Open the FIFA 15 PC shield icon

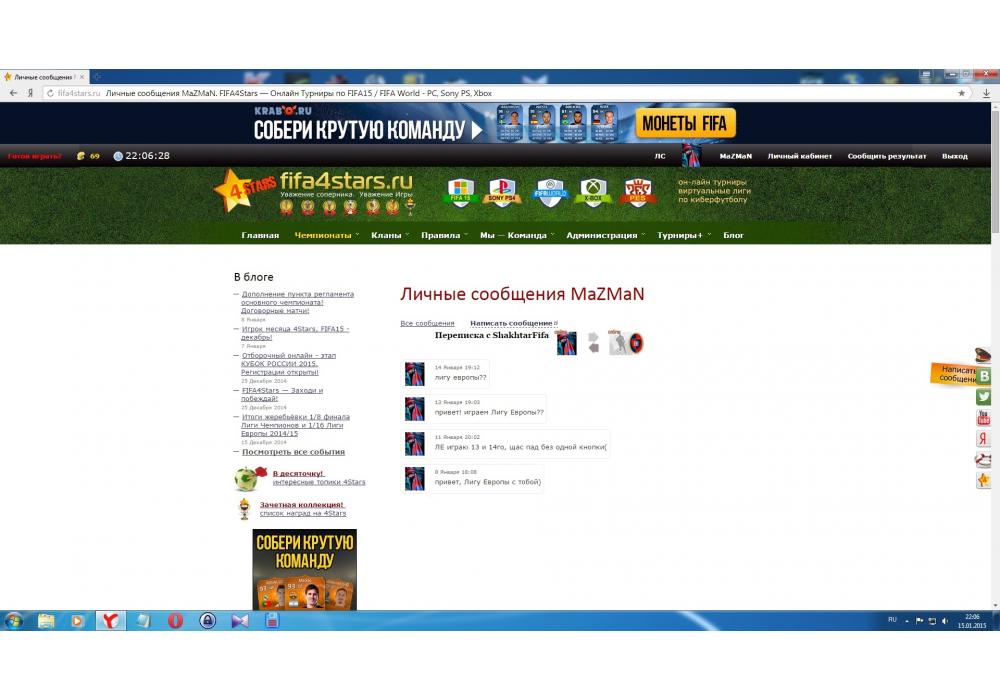point(460,191)
